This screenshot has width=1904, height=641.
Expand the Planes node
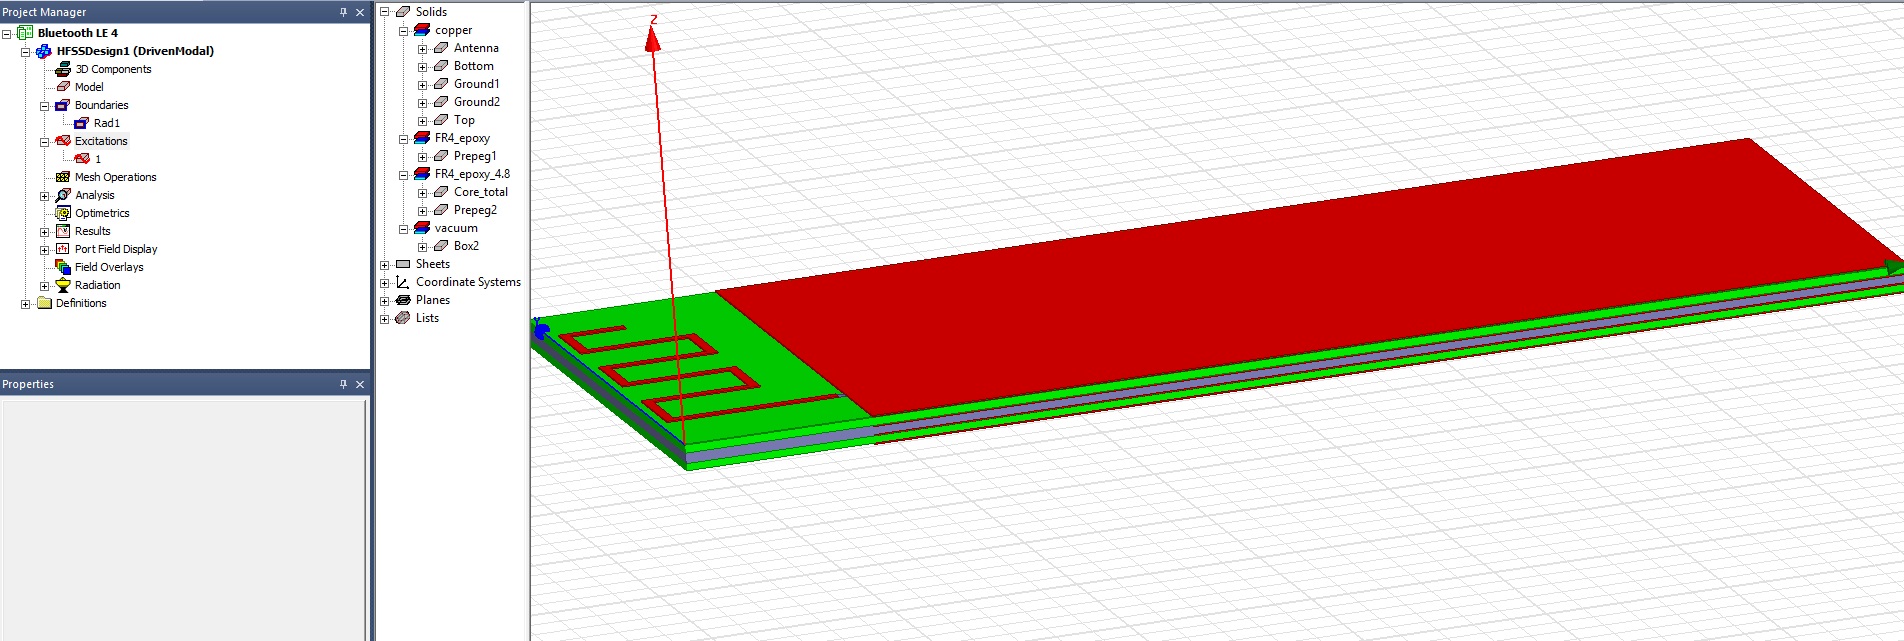click(384, 300)
